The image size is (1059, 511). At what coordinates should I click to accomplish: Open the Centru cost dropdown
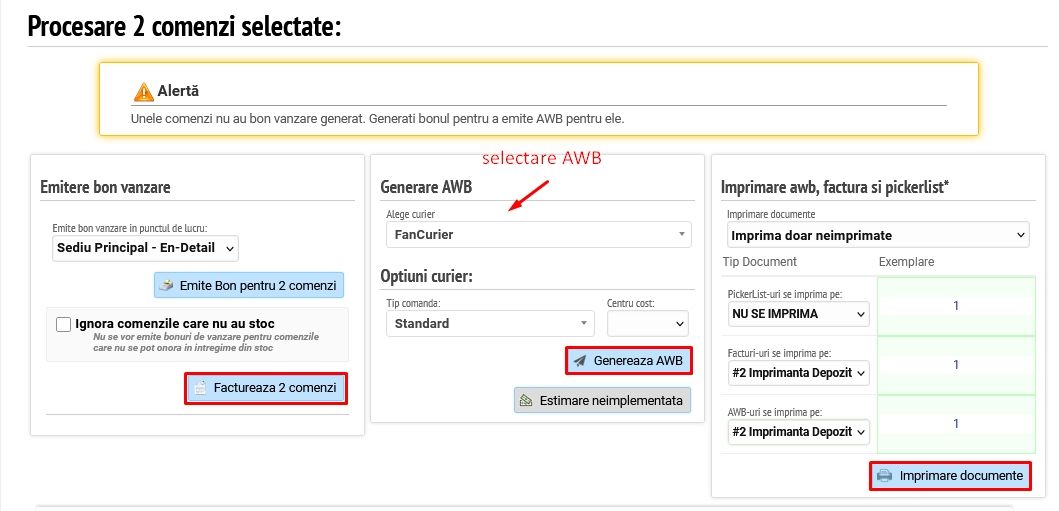pyautogui.click(x=647, y=323)
